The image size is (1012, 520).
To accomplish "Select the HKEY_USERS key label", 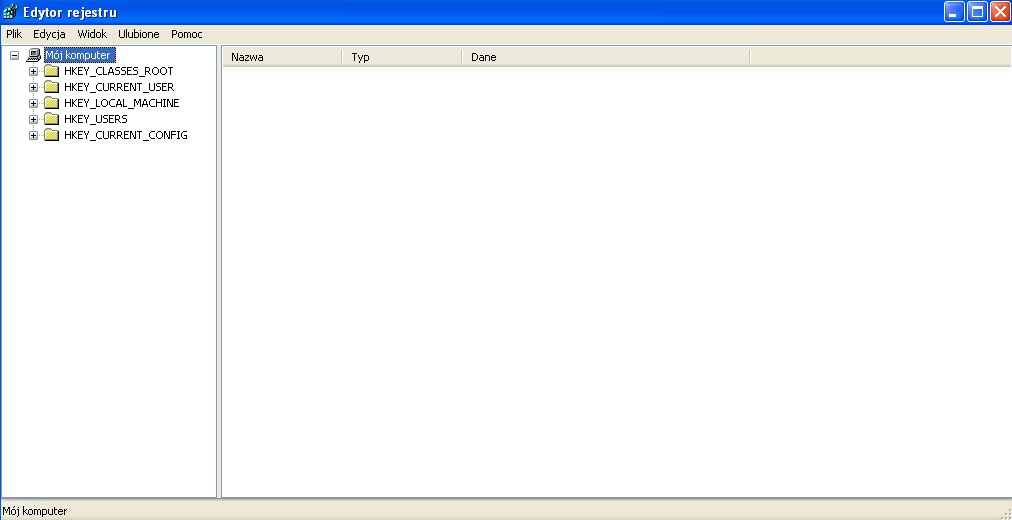I will [x=96, y=120].
